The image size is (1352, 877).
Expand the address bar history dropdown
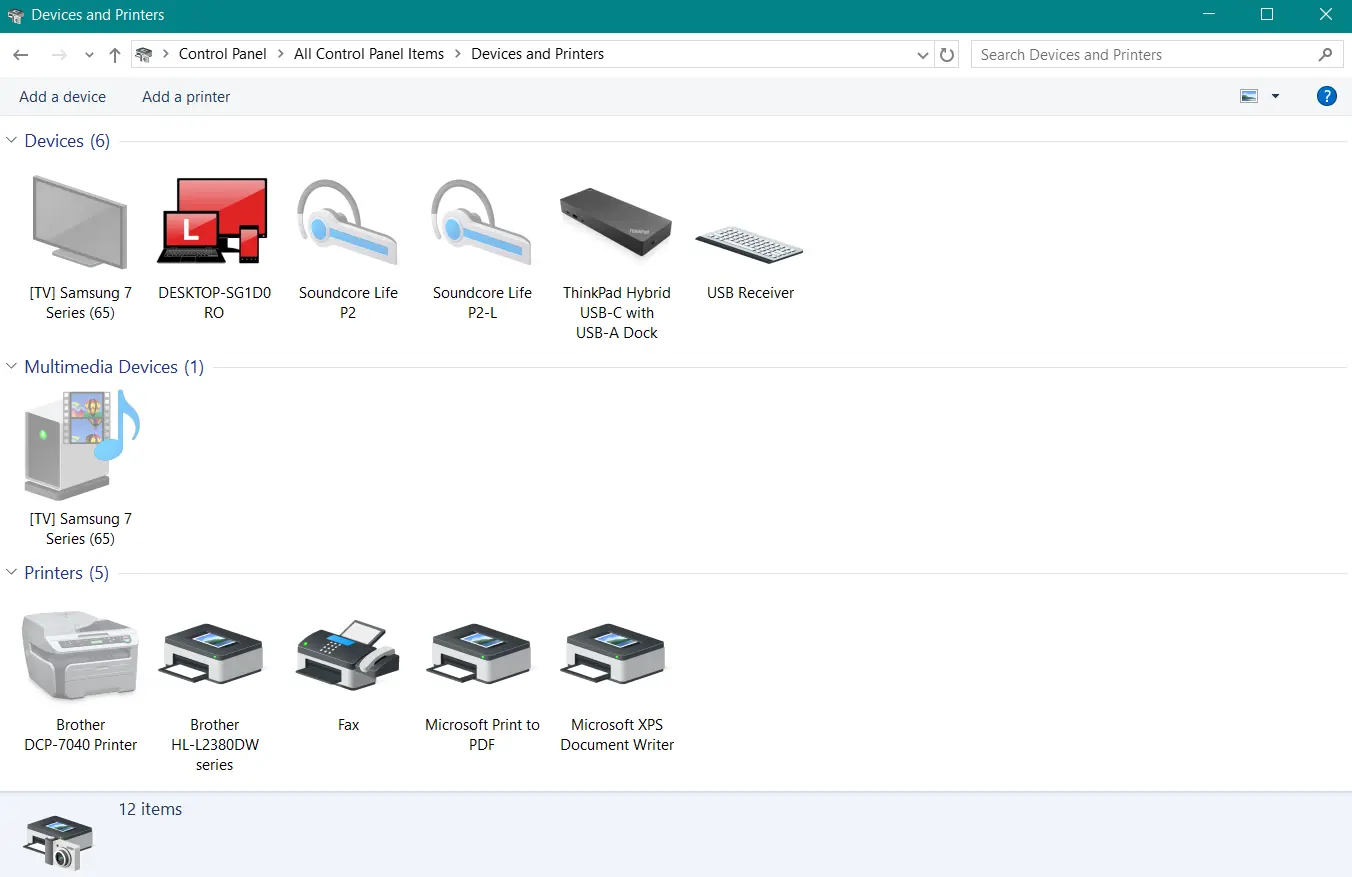pyautogui.click(x=922, y=55)
